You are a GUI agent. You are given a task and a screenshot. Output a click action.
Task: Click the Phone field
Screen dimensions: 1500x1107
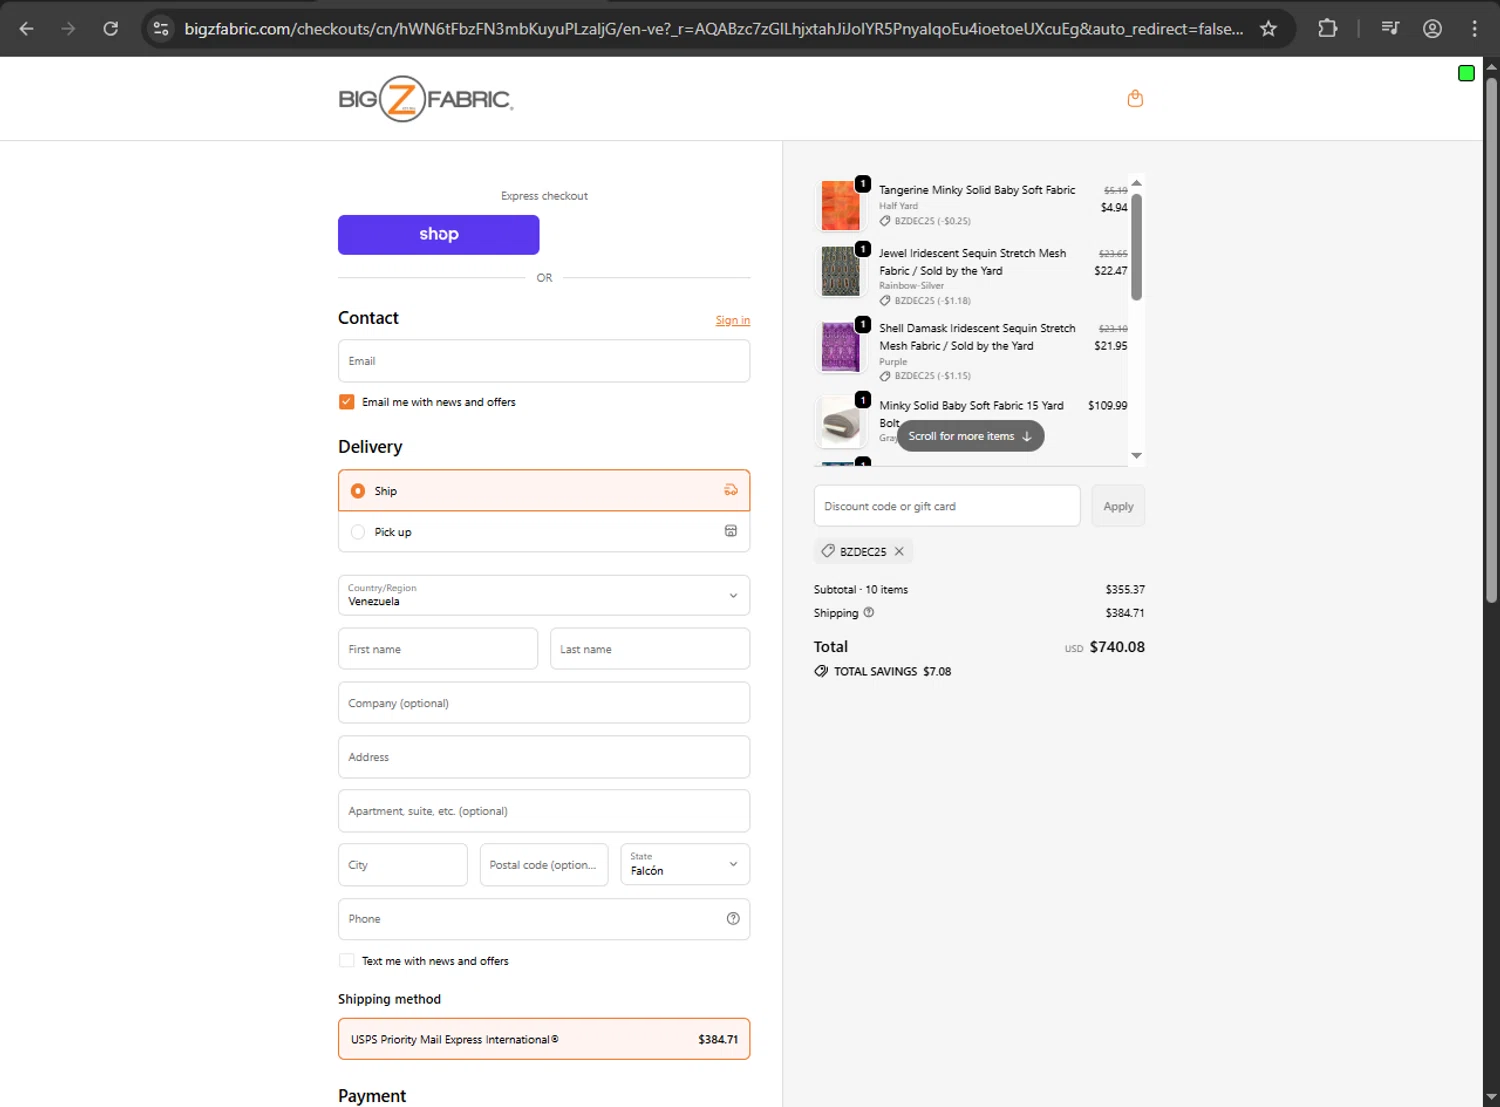coord(544,919)
